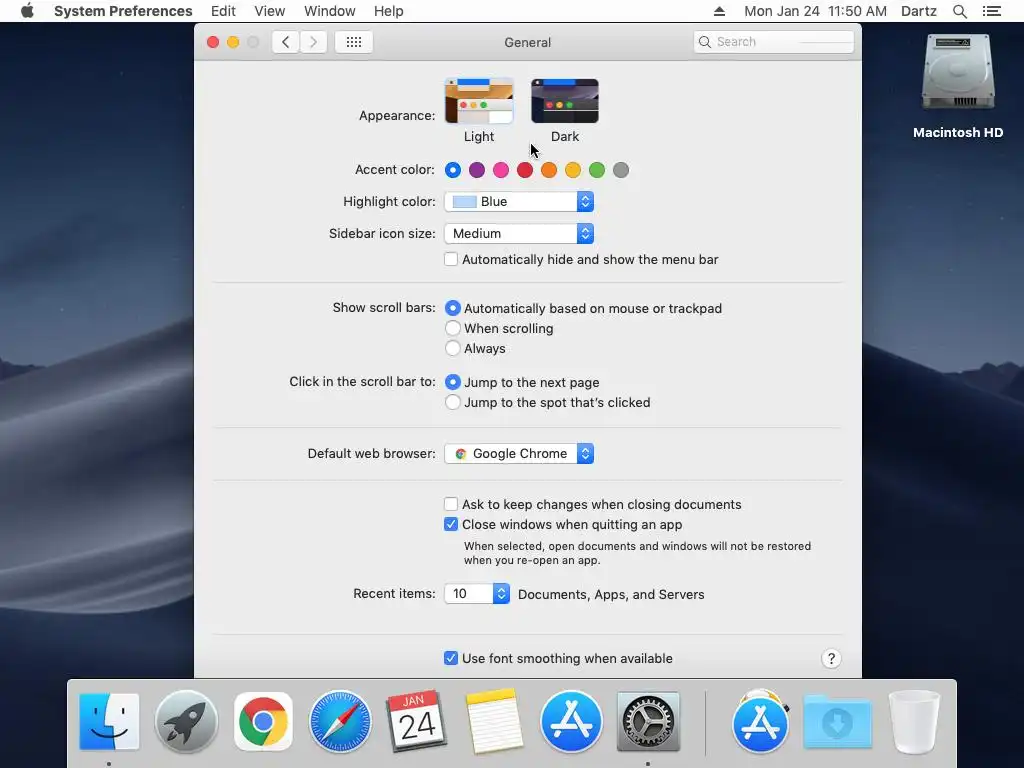Open help with the question mark button

831,658
